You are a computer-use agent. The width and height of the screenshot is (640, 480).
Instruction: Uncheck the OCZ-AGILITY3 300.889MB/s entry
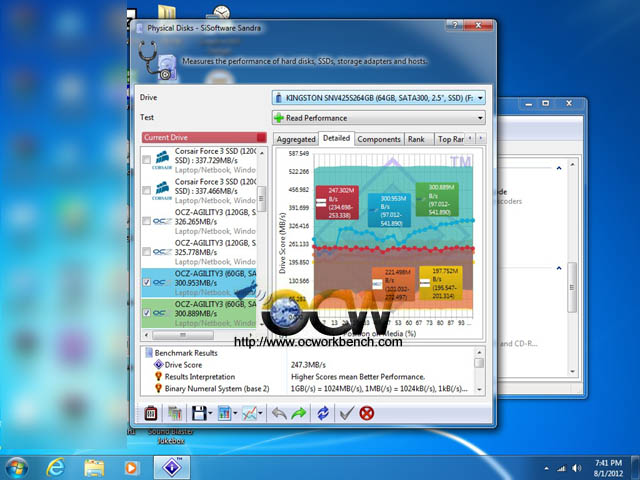pyautogui.click(x=146, y=313)
